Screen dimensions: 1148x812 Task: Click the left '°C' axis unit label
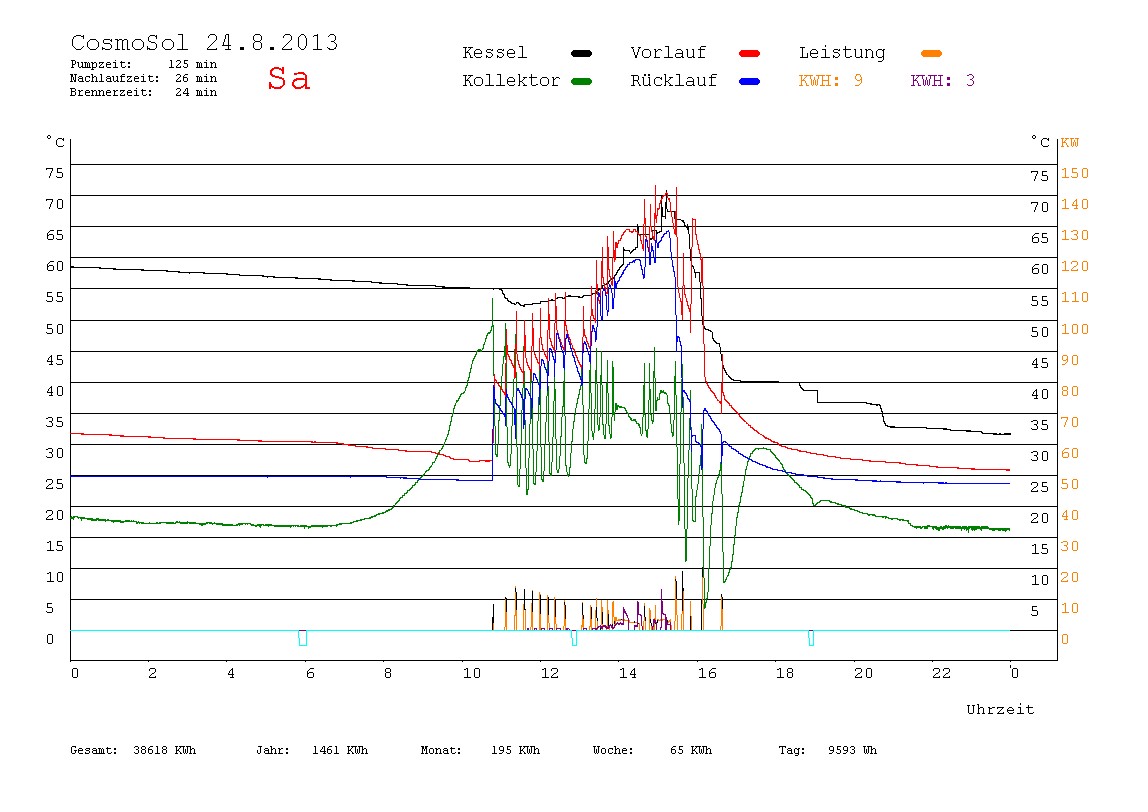coord(56,141)
